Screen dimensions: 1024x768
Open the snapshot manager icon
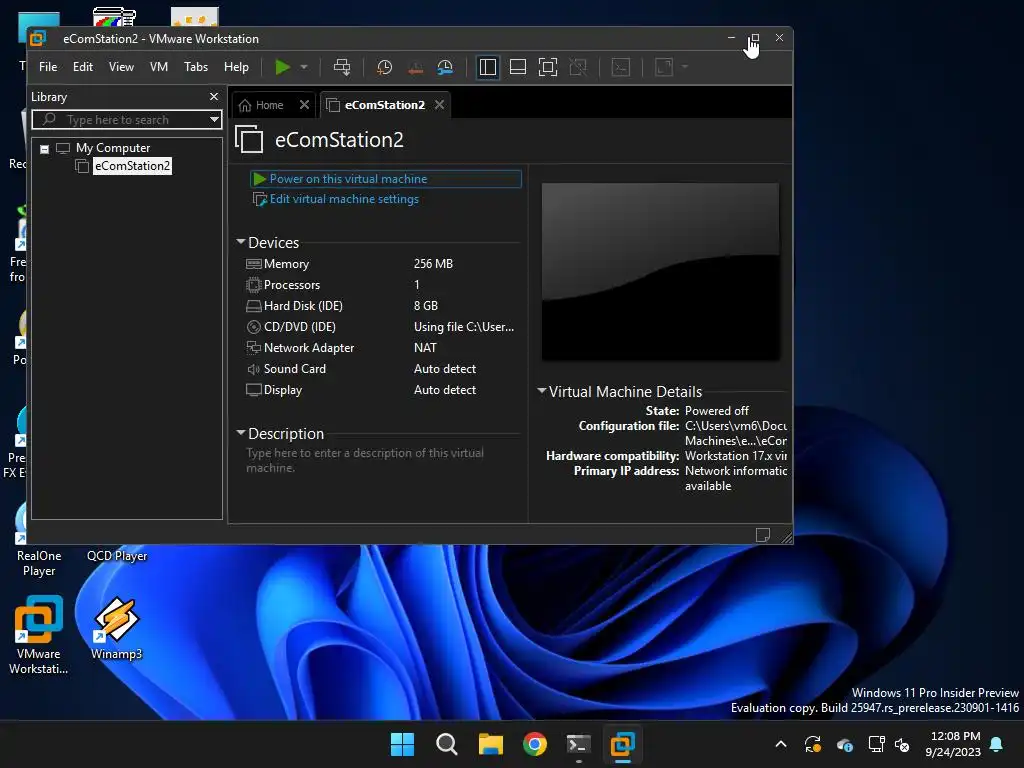tap(445, 67)
